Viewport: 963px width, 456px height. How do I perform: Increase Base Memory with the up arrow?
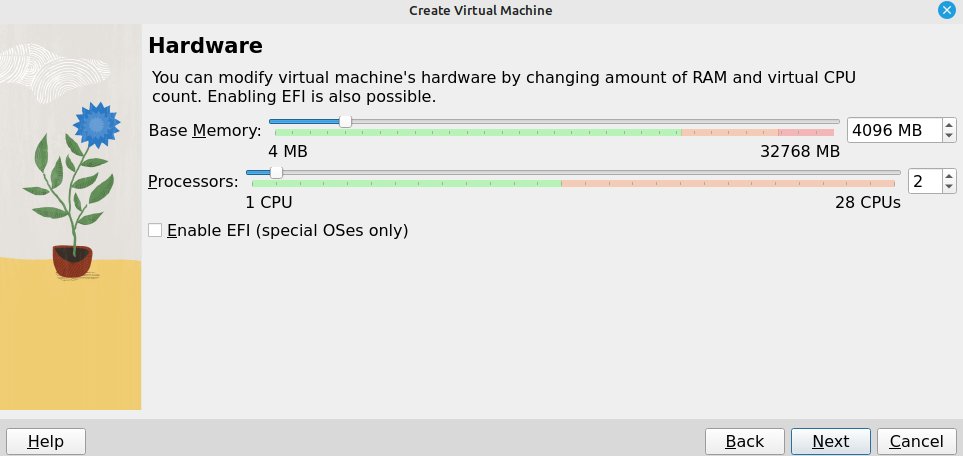tap(949, 124)
